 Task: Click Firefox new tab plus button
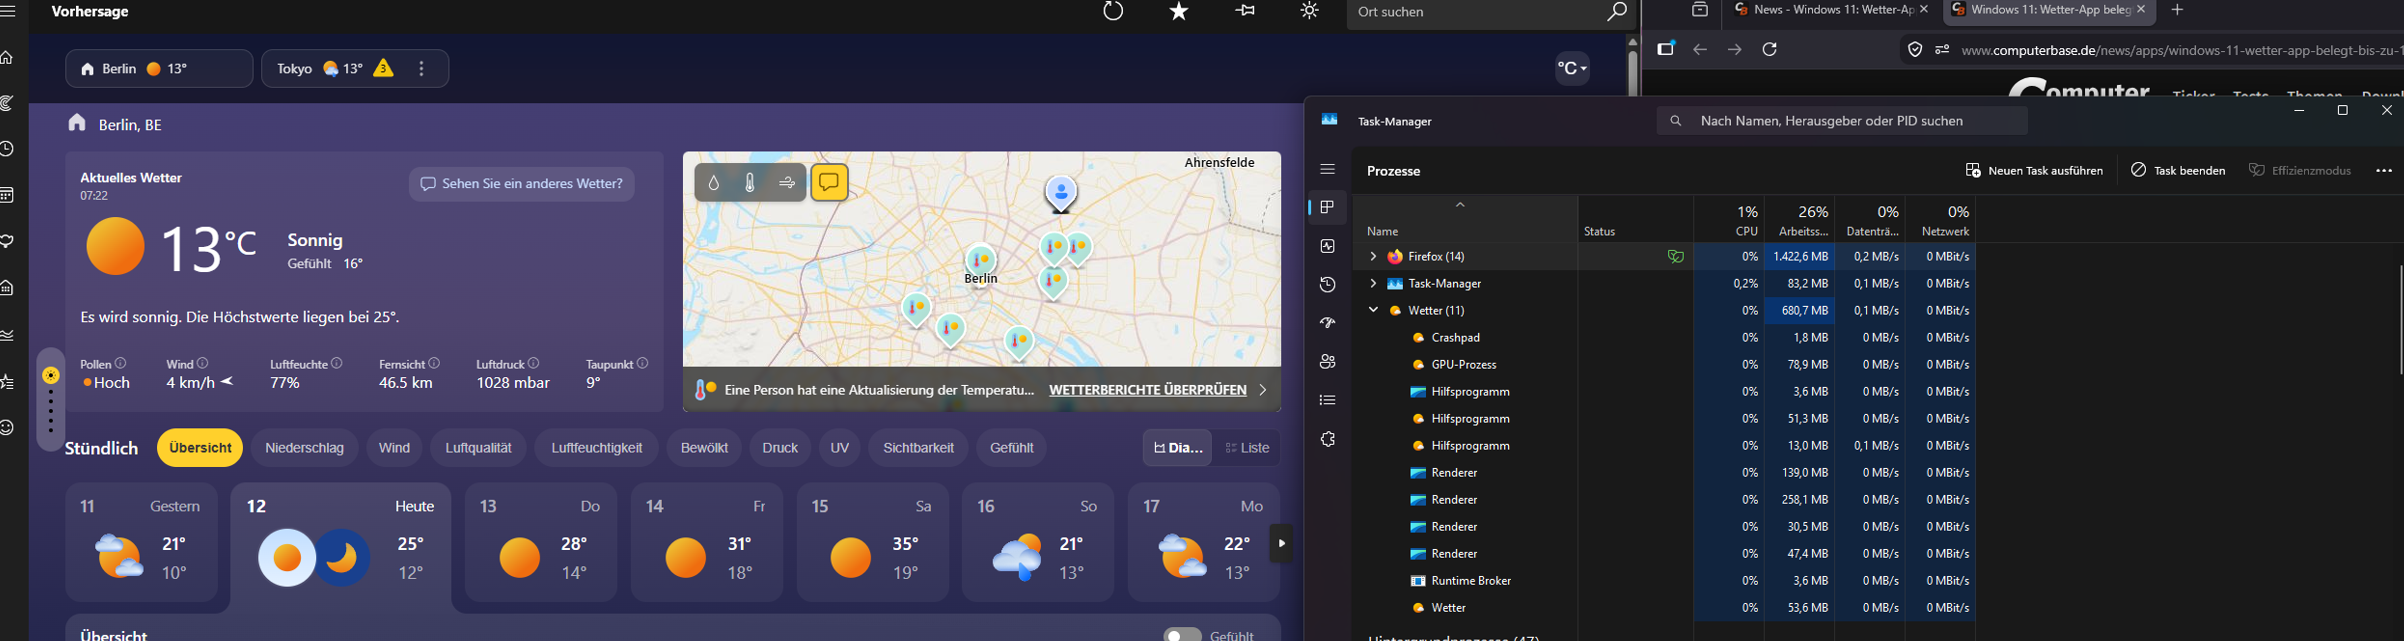[2178, 10]
